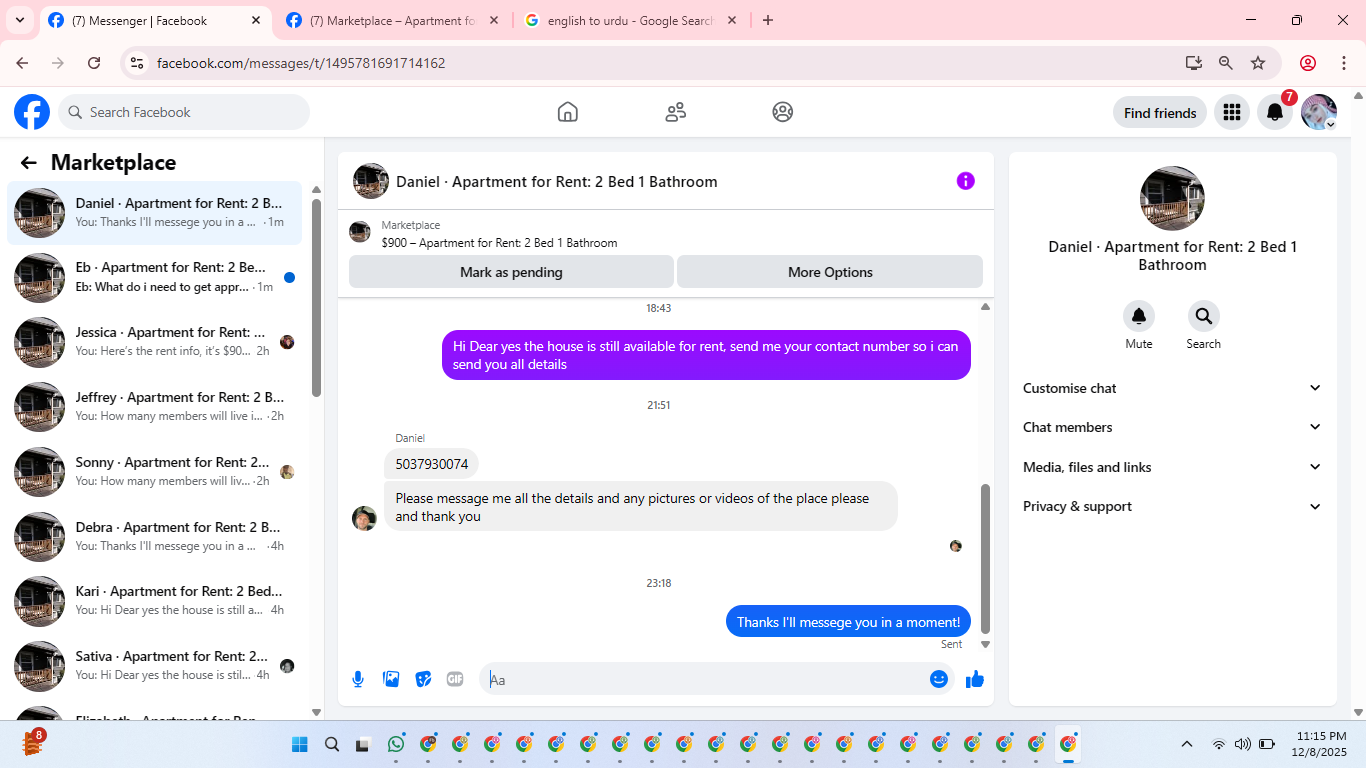Open the taskbar volume control
Screen dimensions: 1366x768
pos(1243,744)
